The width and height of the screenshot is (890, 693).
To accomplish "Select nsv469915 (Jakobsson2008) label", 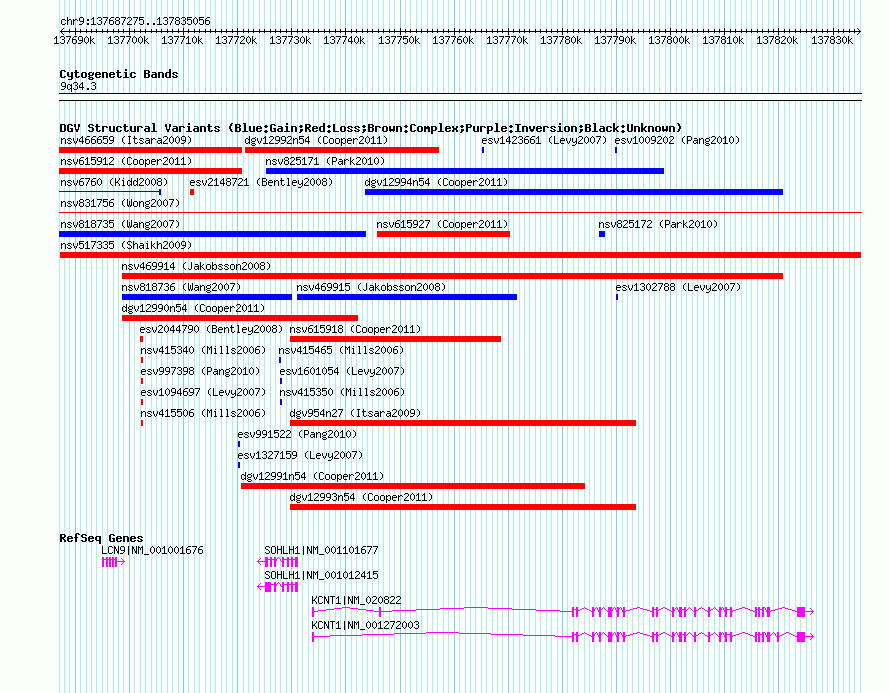I will click(371, 287).
